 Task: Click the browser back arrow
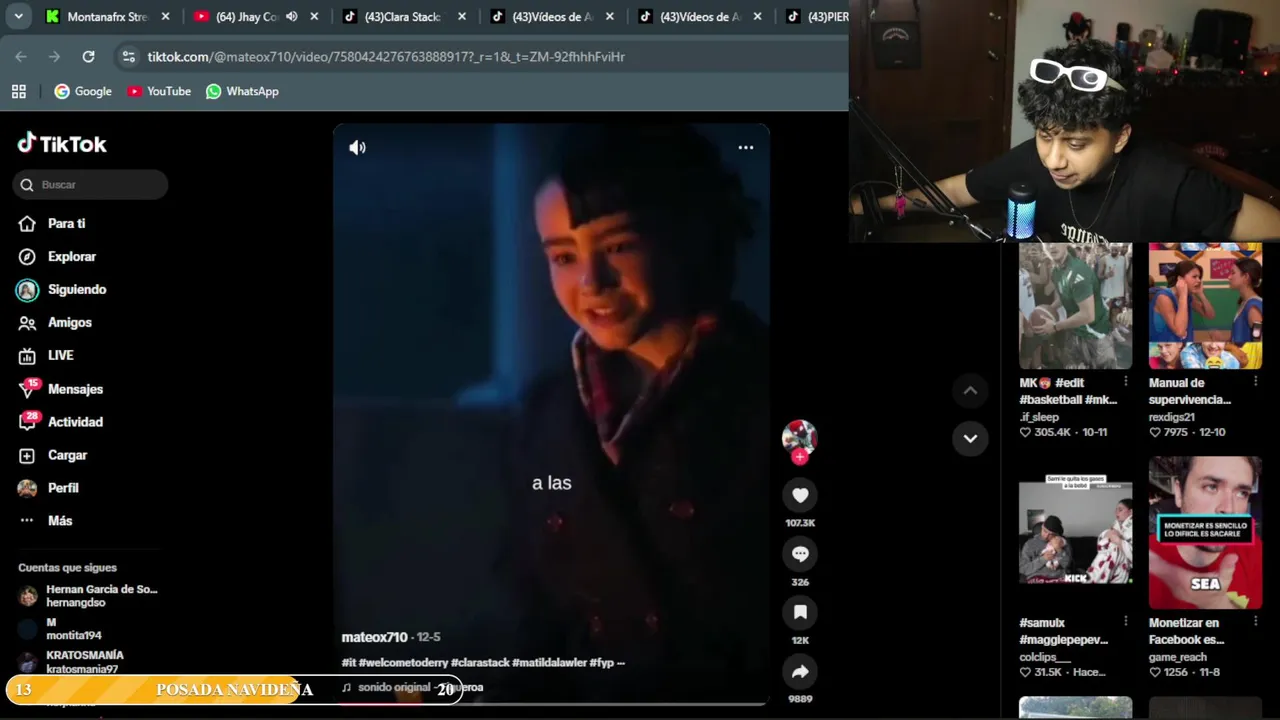21,57
